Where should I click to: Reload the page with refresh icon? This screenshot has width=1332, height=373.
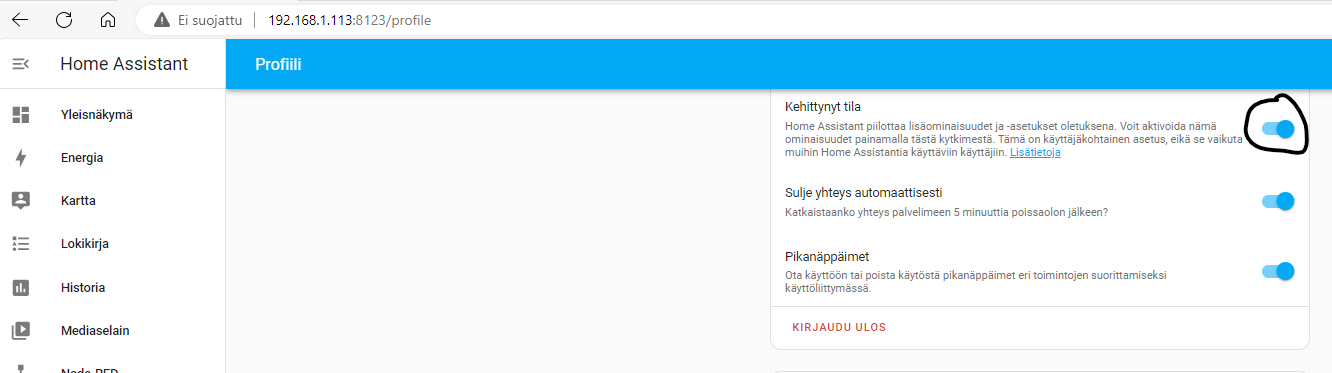[64, 20]
